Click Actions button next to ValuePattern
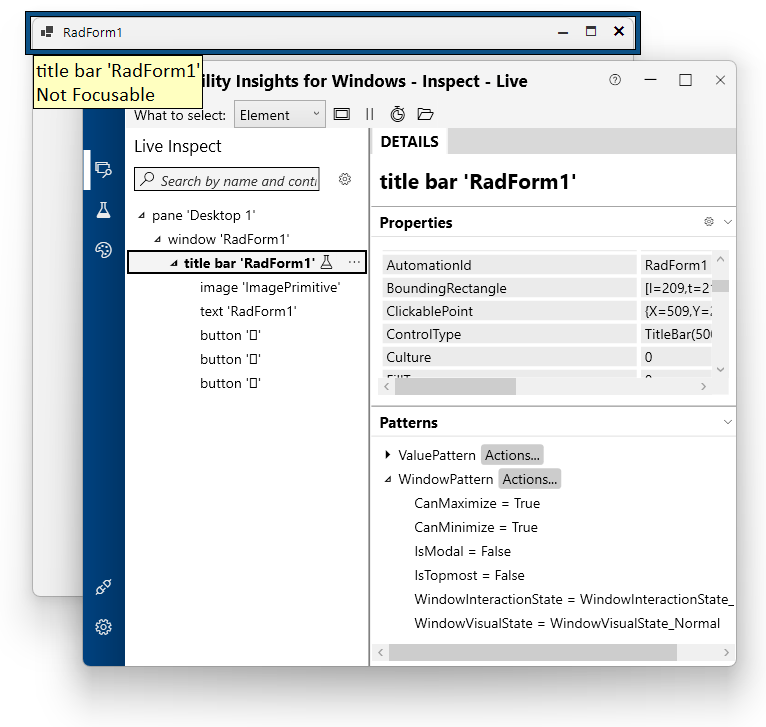Screen dimensions: 766x727 tap(512, 455)
